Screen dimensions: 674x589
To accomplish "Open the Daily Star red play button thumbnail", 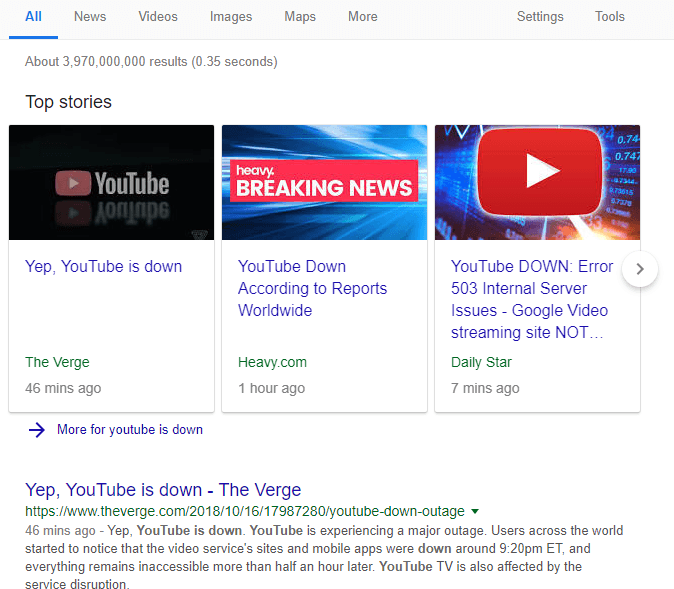I will point(537,182).
